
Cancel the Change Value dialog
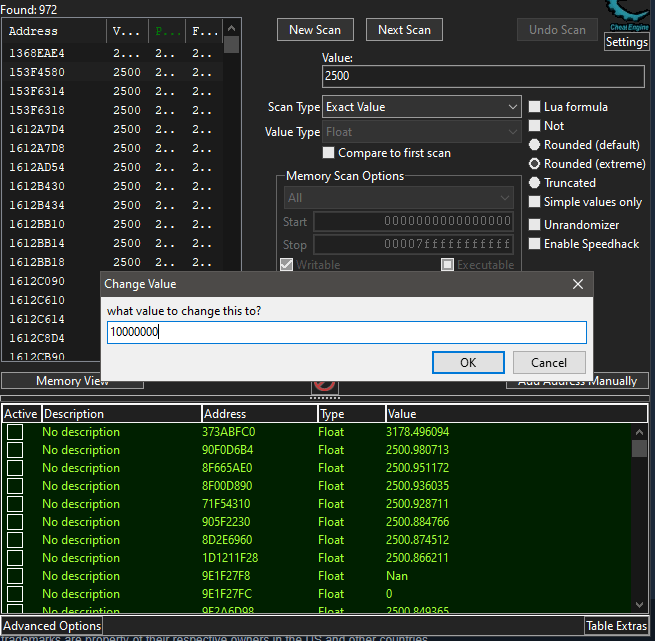coord(549,362)
